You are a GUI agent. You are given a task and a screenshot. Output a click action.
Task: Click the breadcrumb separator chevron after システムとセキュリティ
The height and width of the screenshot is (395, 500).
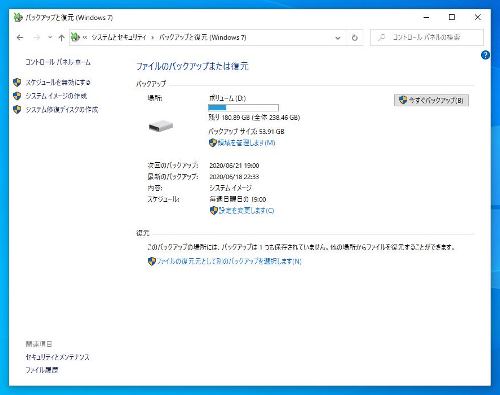(153, 38)
